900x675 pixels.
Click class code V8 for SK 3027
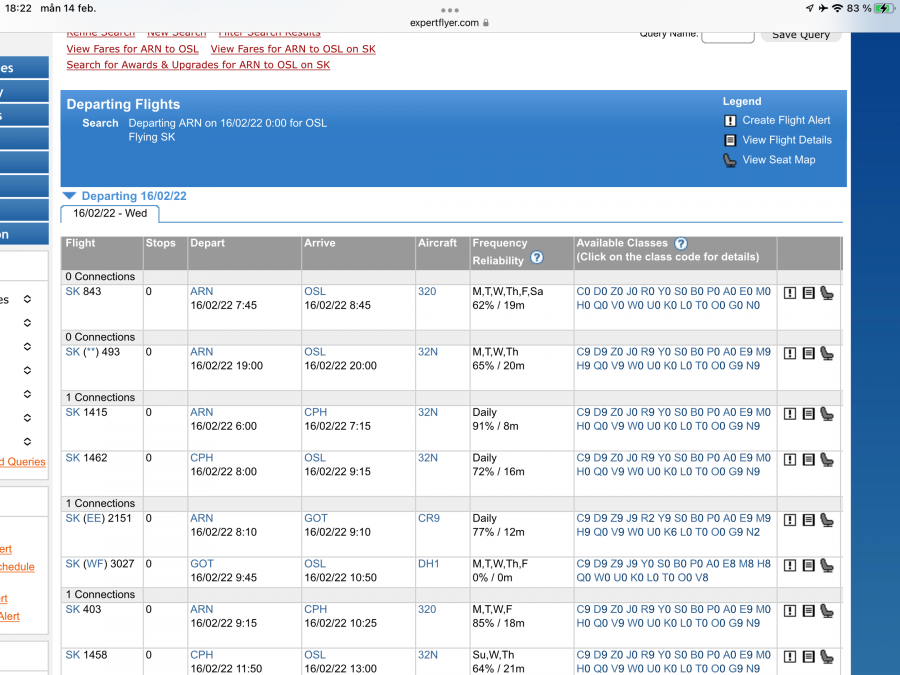click(701, 577)
